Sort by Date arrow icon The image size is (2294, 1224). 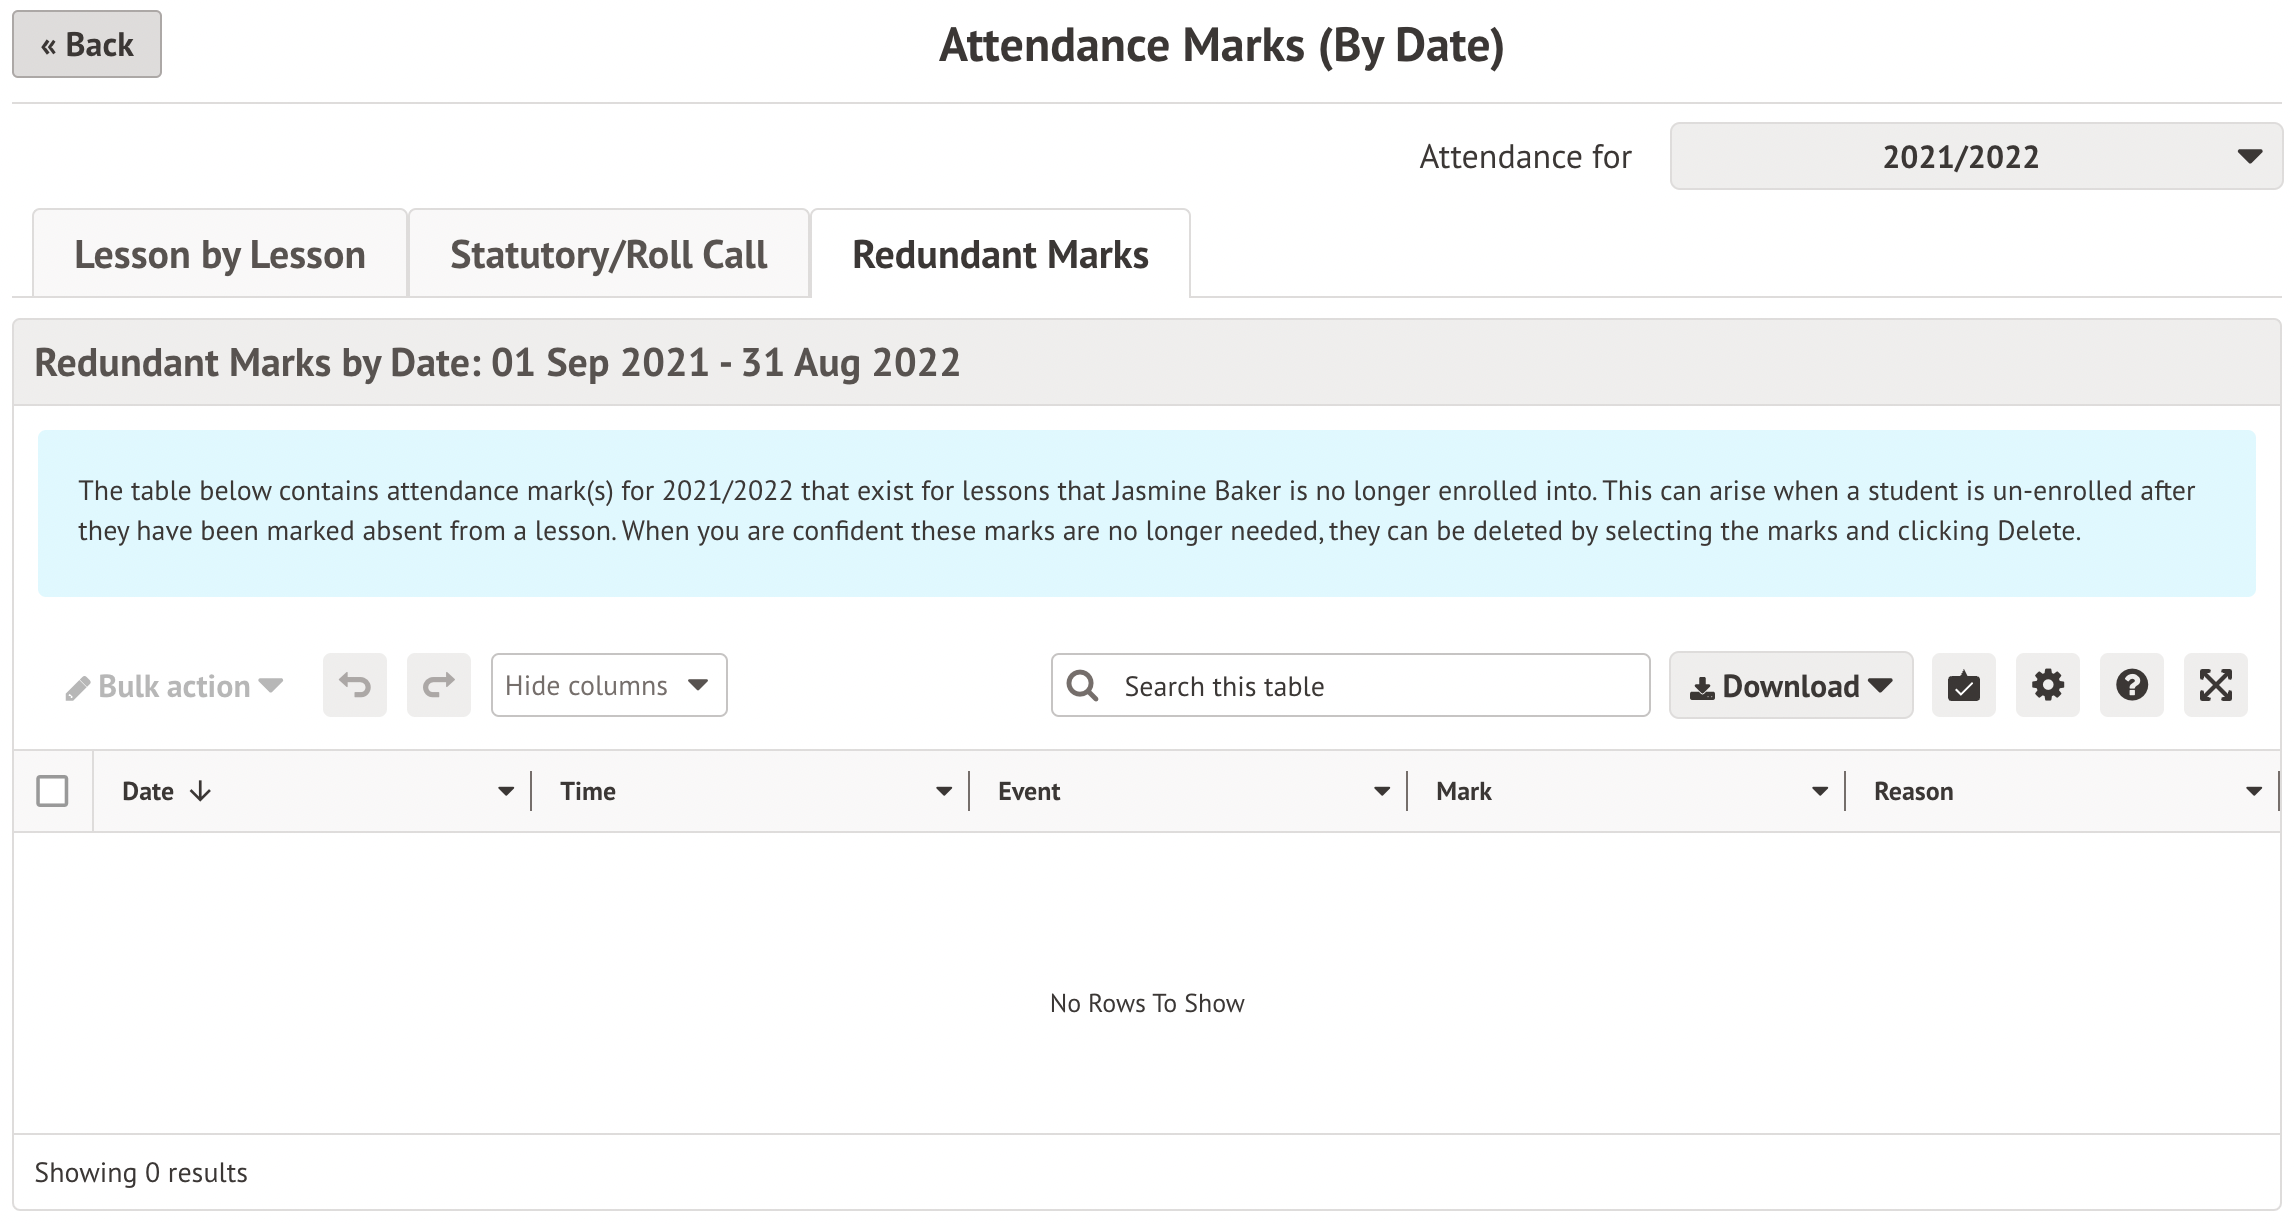point(201,792)
